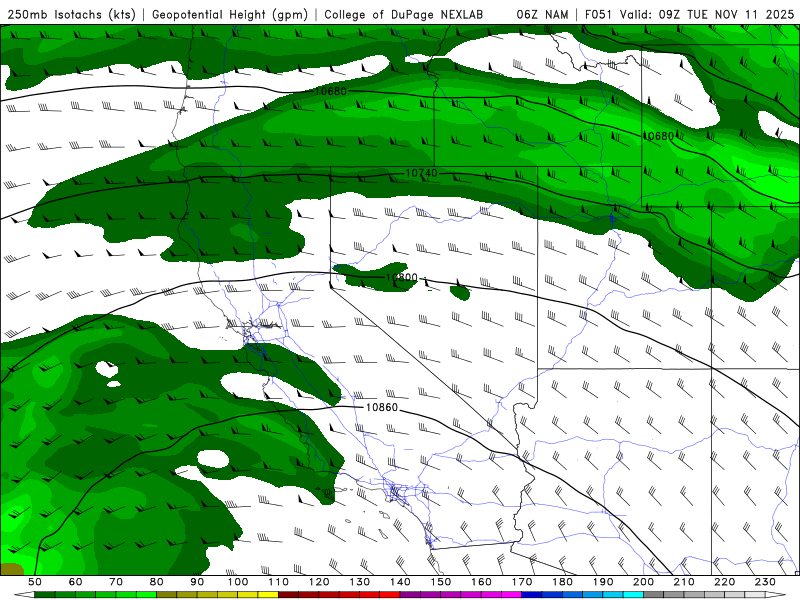This screenshot has height=600, width=800.
Task: Click the 220 value on the color scale
Action: point(724,582)
